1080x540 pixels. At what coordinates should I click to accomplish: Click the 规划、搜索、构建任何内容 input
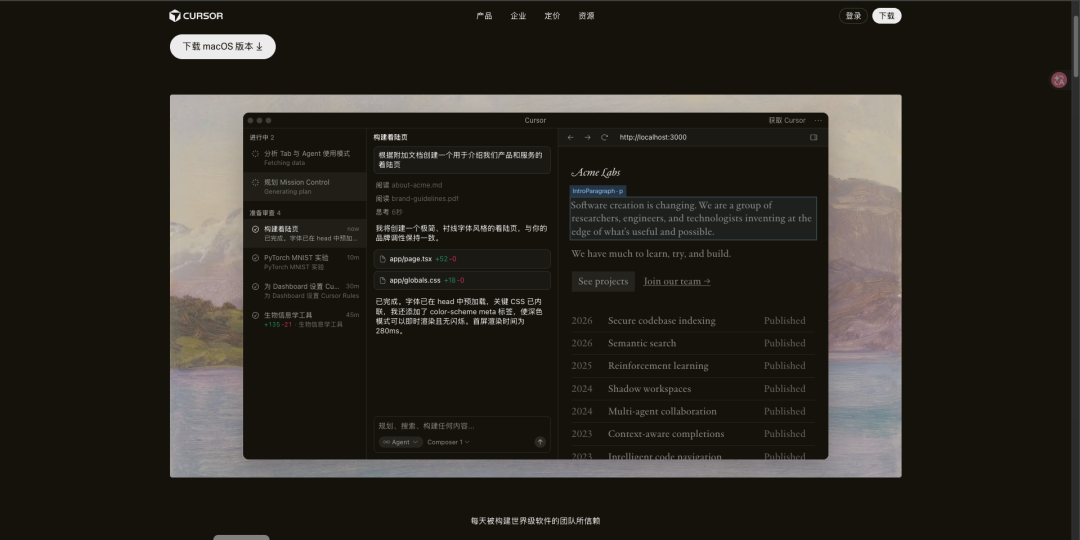coord(461,426)
